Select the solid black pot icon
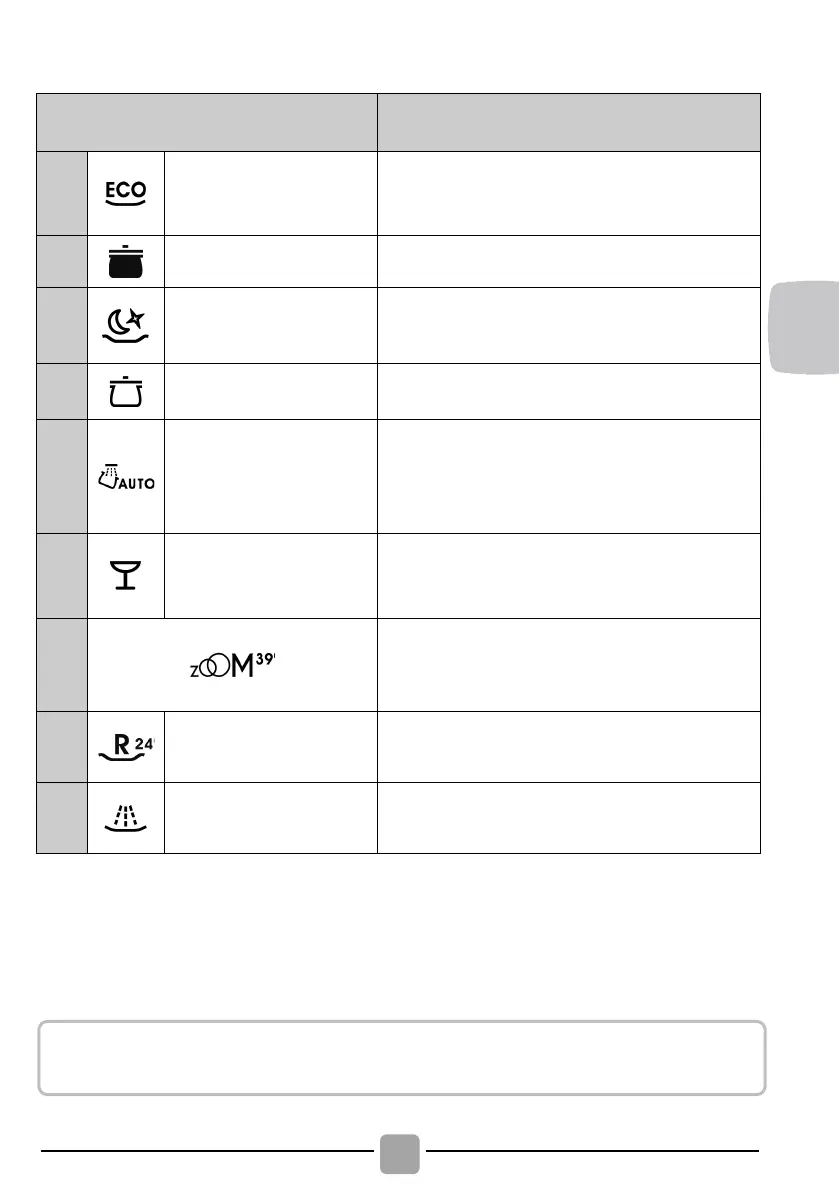This screenshot has width=839, height=1191. 126,263
